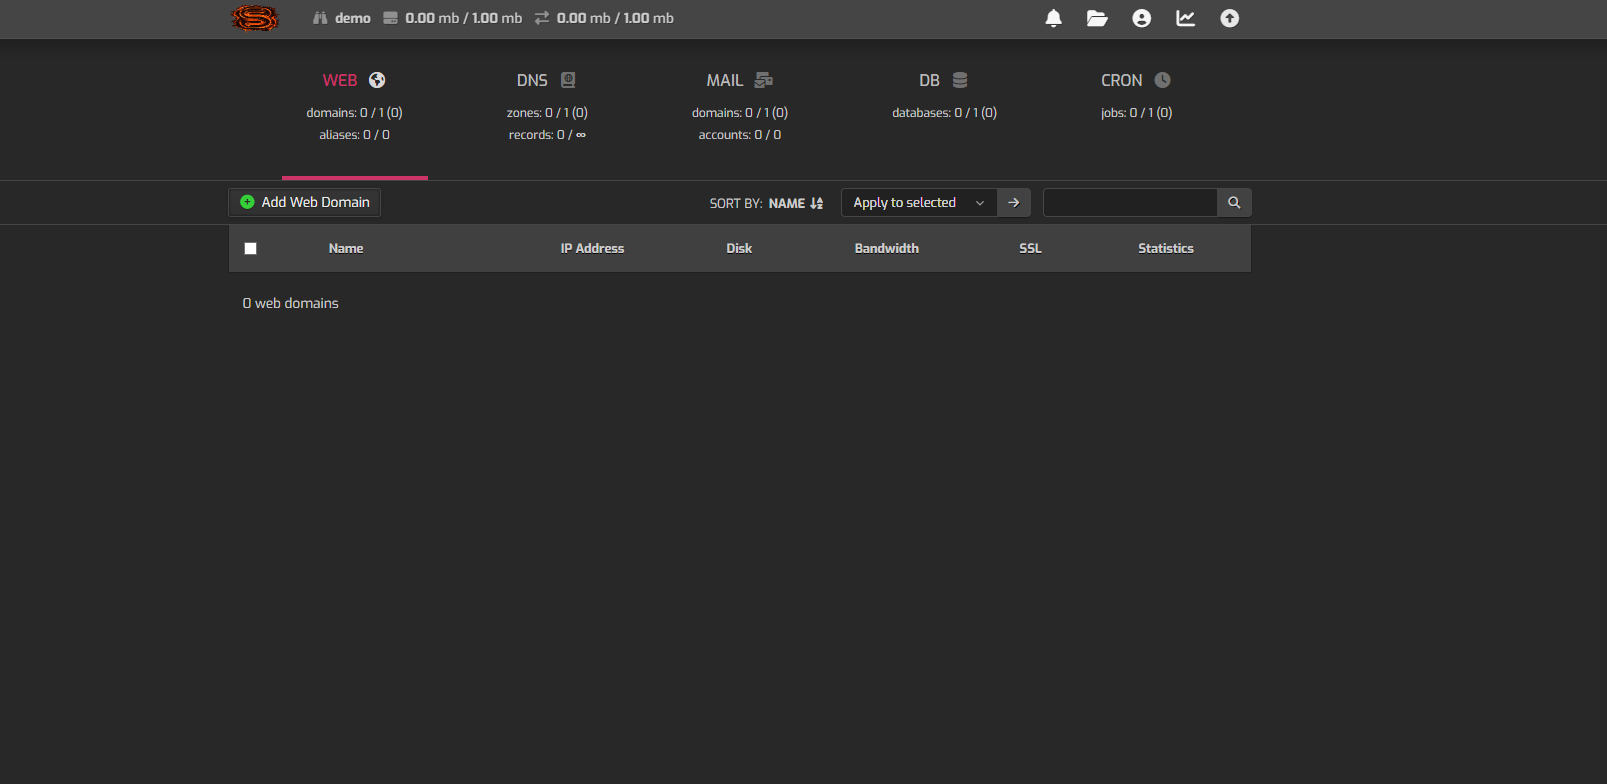Click the IP Address column header
This screenshot has height=784, width=1607.
(592, 249)
